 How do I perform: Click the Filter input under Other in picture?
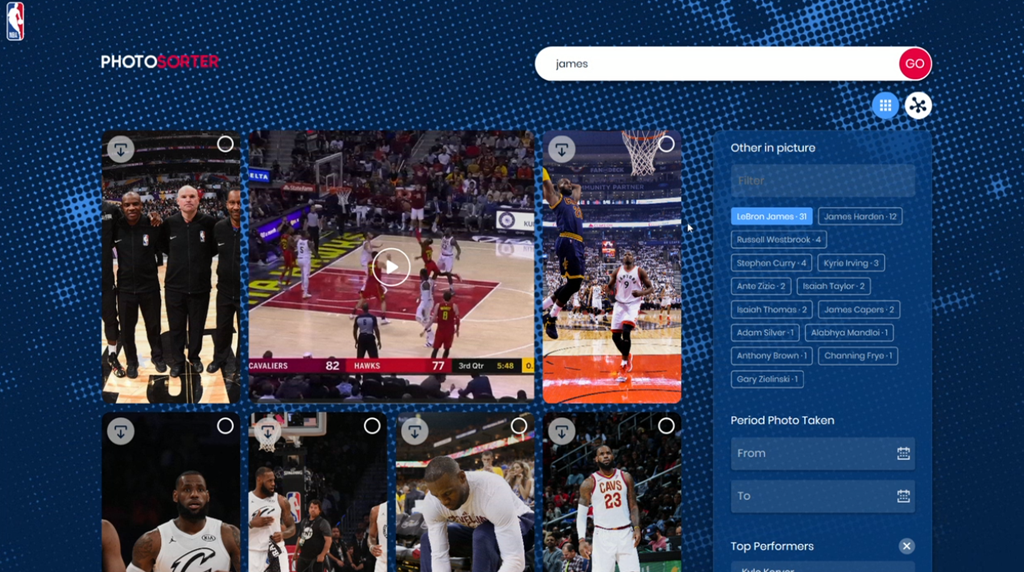click(823, 181)
